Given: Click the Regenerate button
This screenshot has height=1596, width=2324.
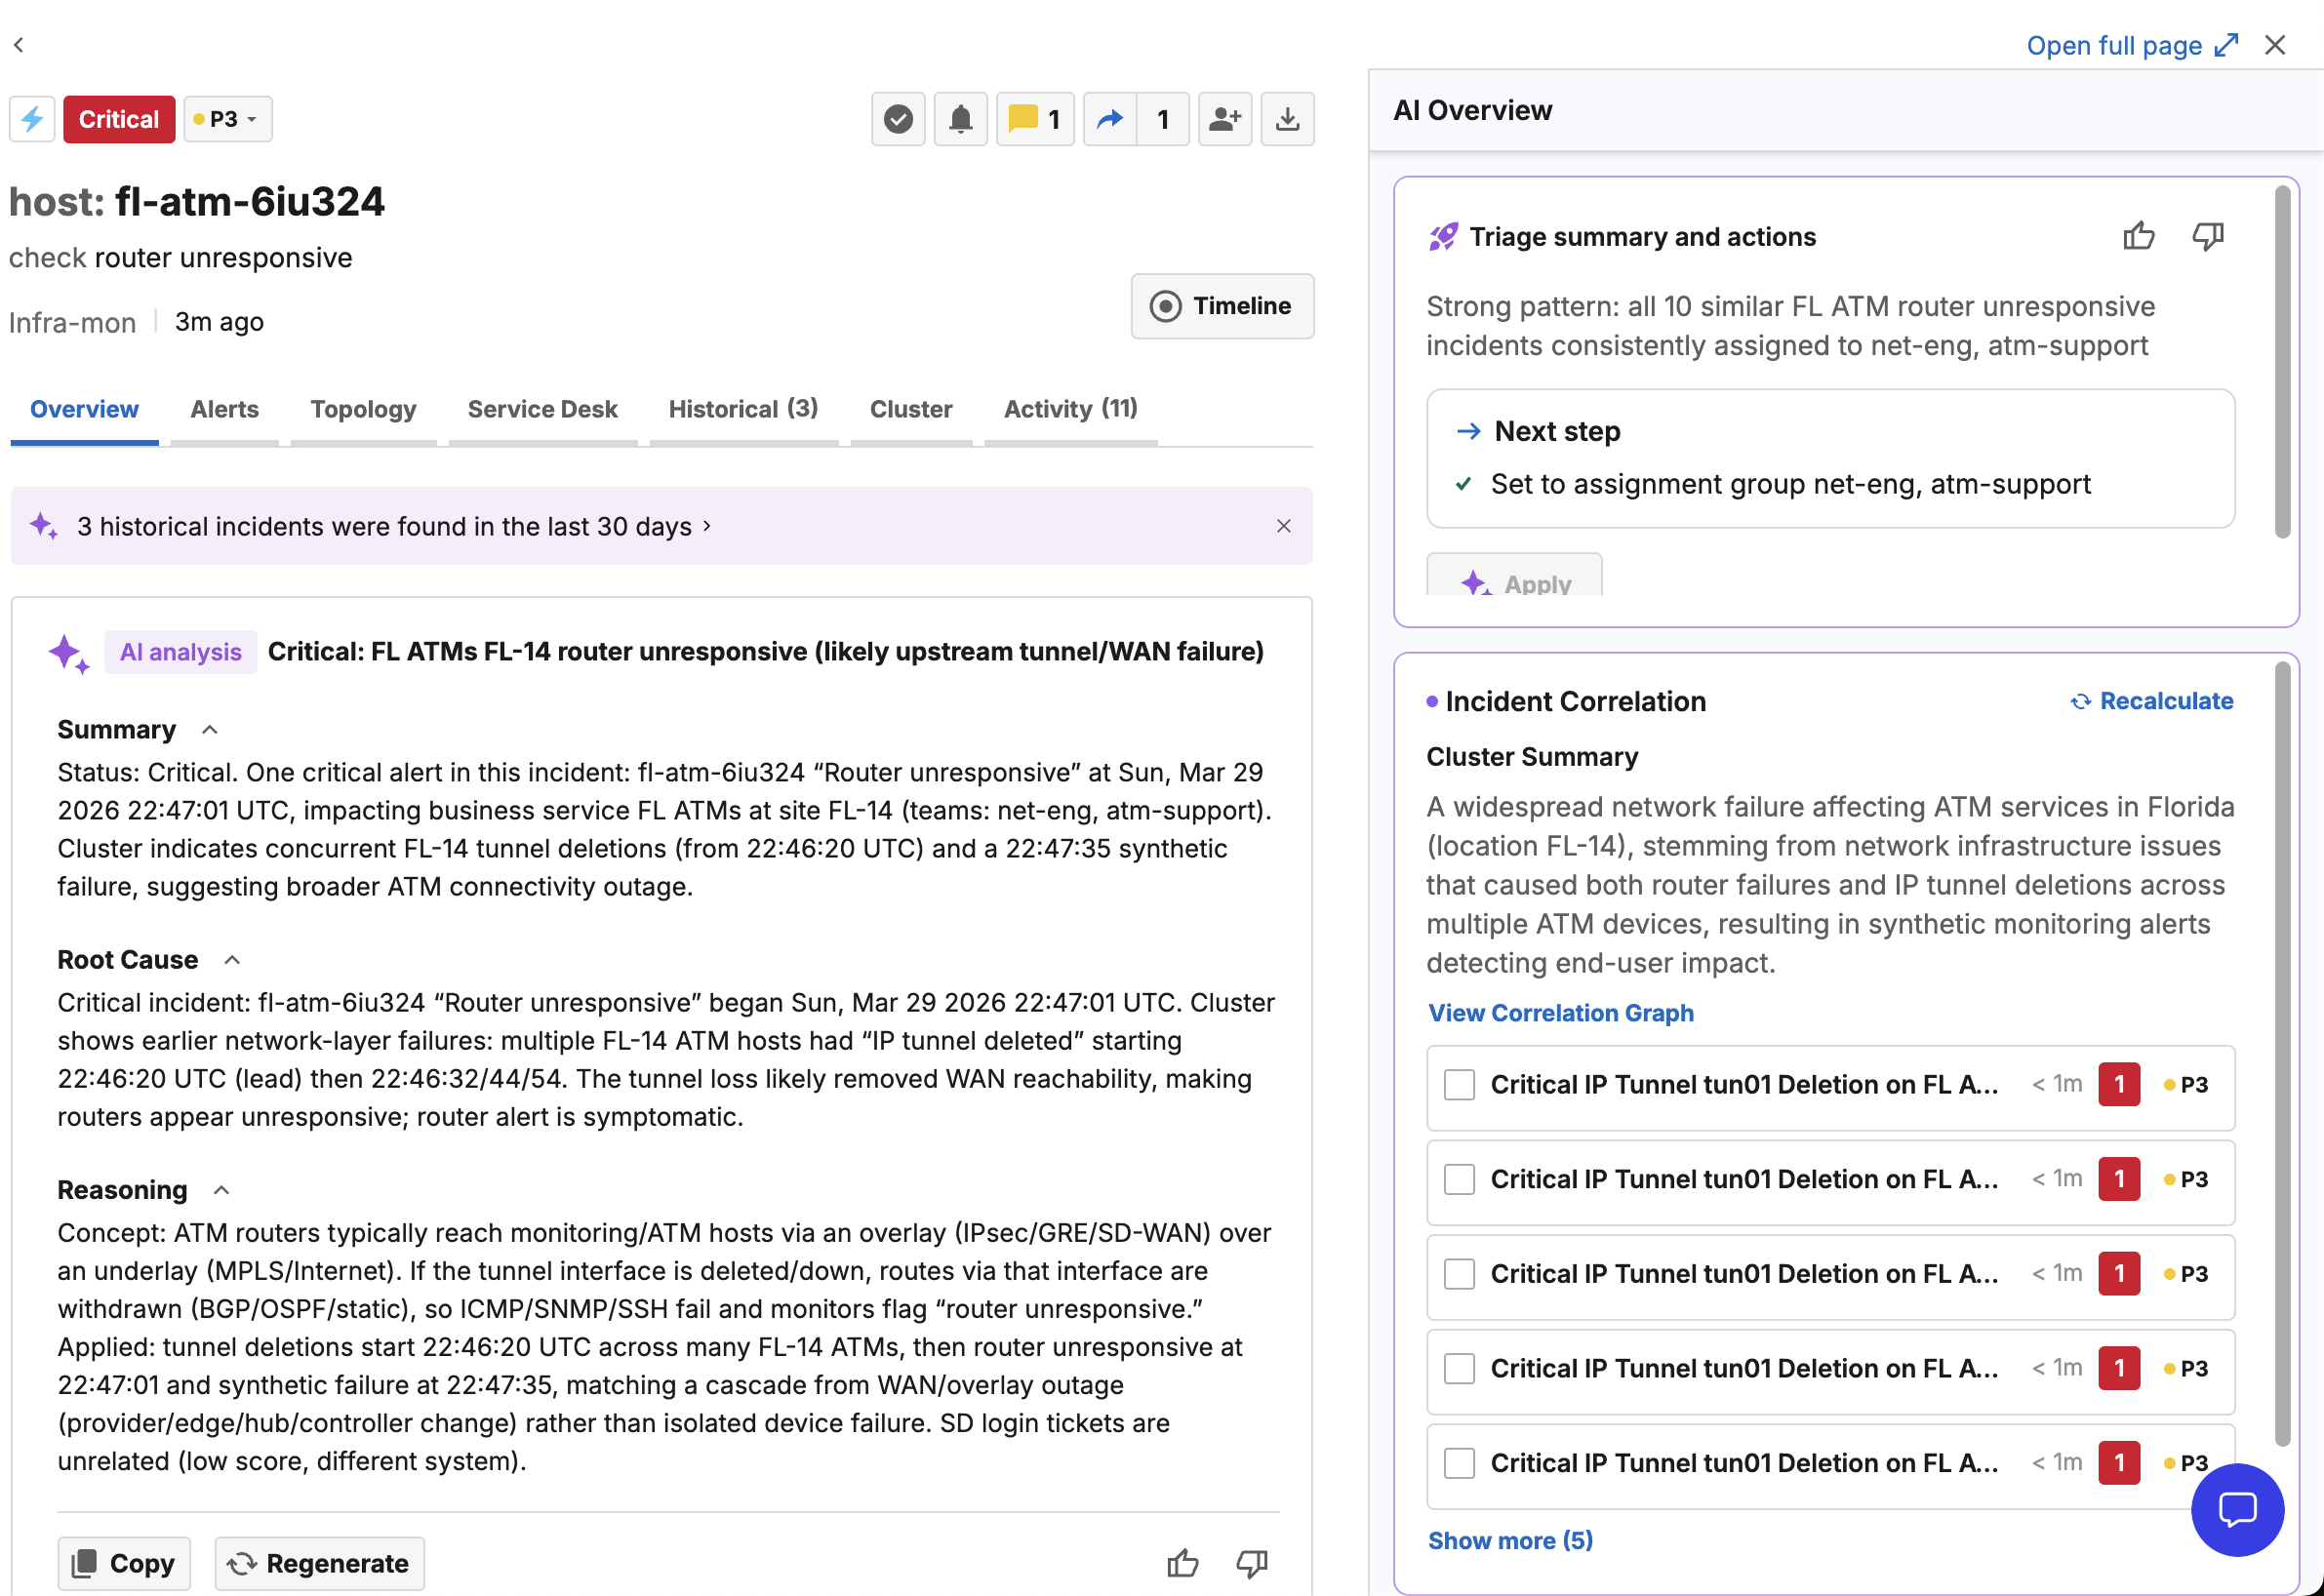Looking at the screenshot, I should tap(319, 1563).
